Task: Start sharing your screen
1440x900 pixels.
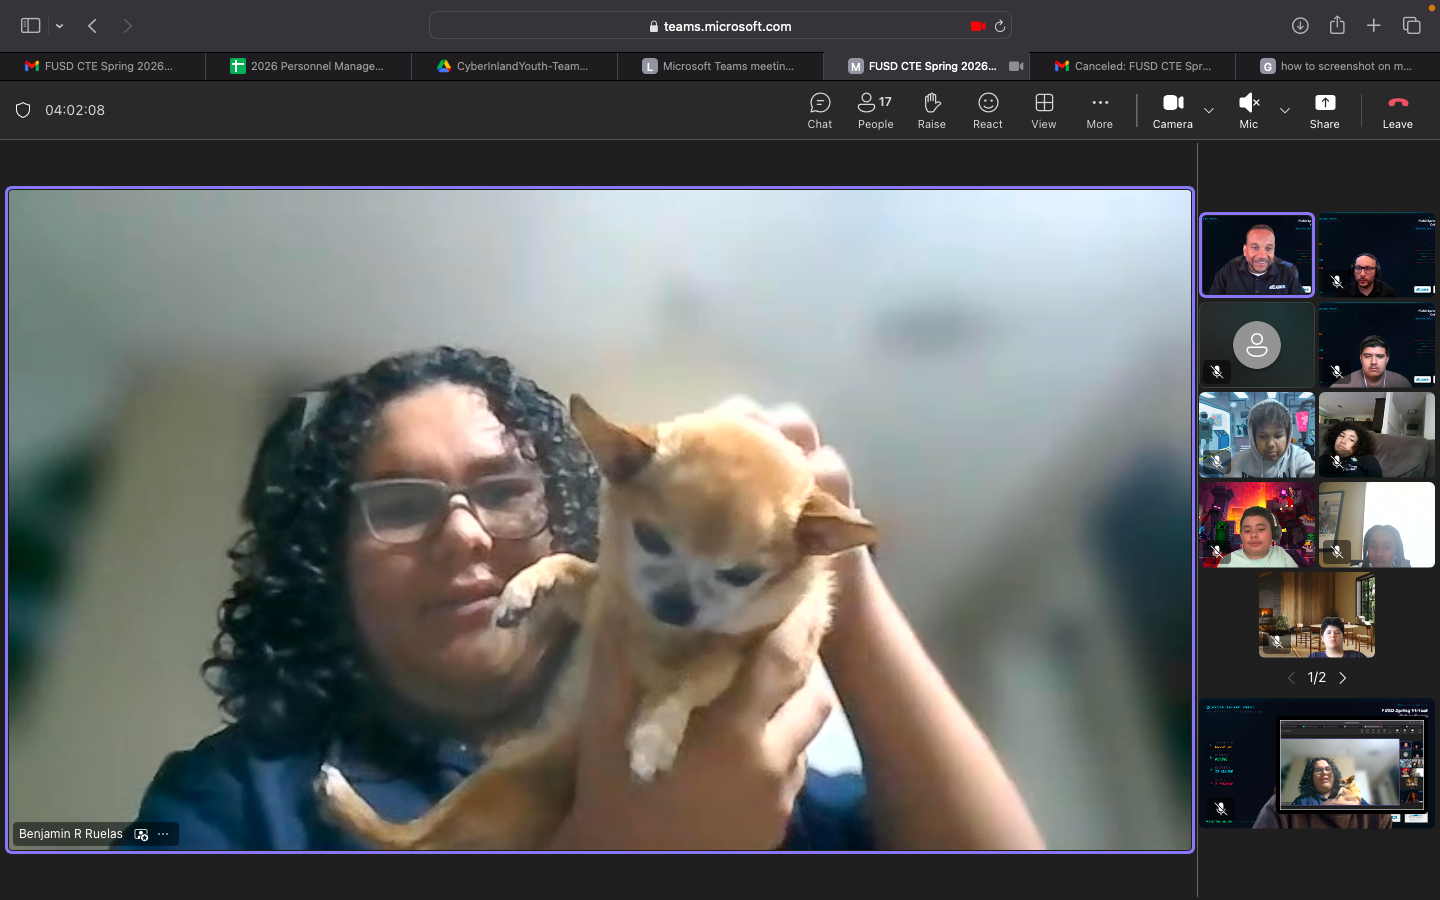Action: click(1324, 110)
